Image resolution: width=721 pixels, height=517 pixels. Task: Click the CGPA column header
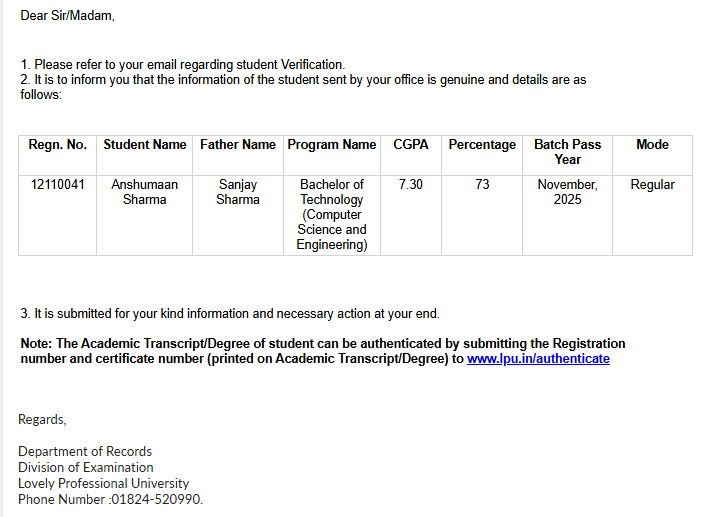click(x=411, y=145)
